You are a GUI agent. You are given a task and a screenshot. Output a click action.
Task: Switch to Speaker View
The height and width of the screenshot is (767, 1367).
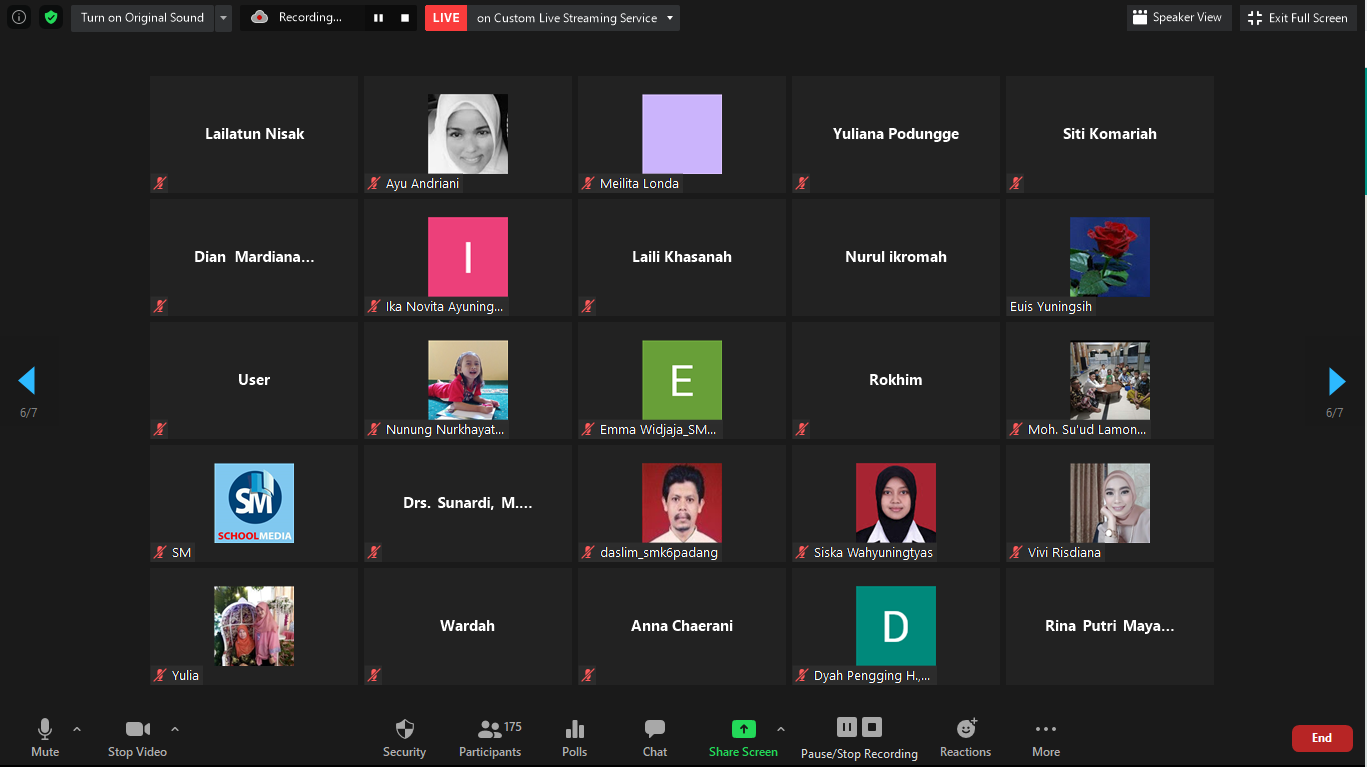[x=1177, y=18]
